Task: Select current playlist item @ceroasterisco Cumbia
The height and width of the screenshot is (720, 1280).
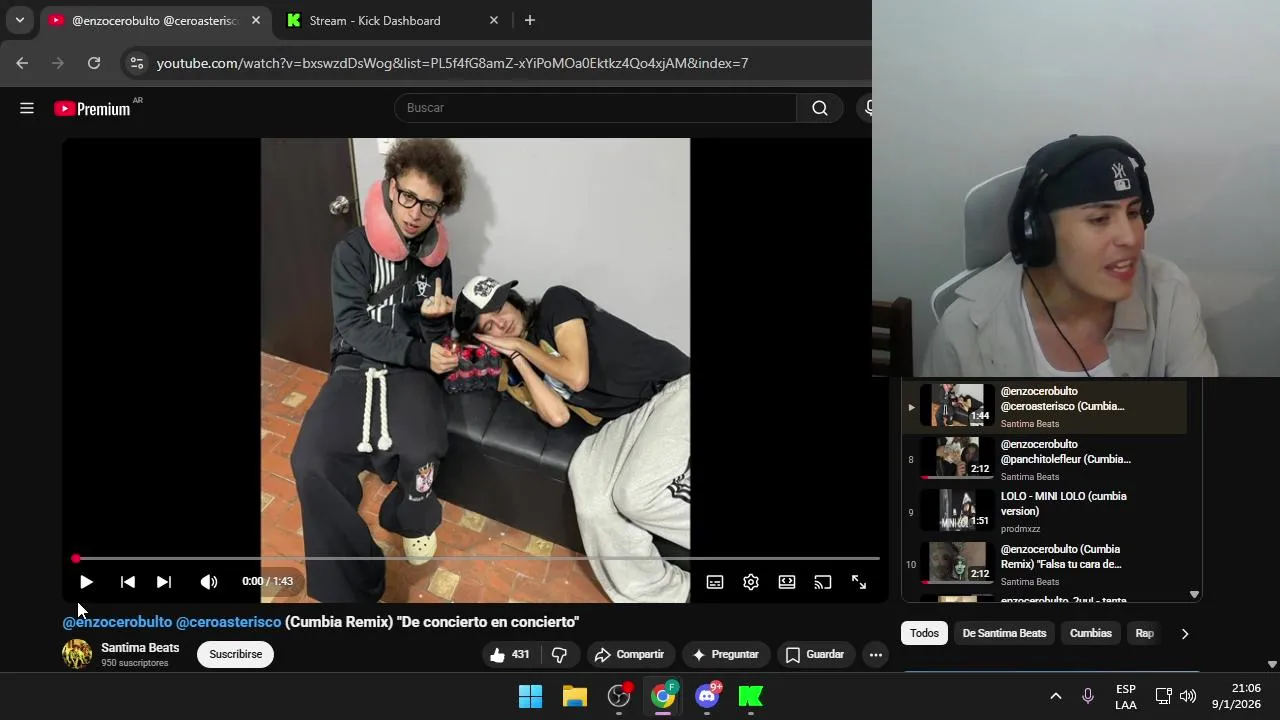Action: click(1044, 406)
